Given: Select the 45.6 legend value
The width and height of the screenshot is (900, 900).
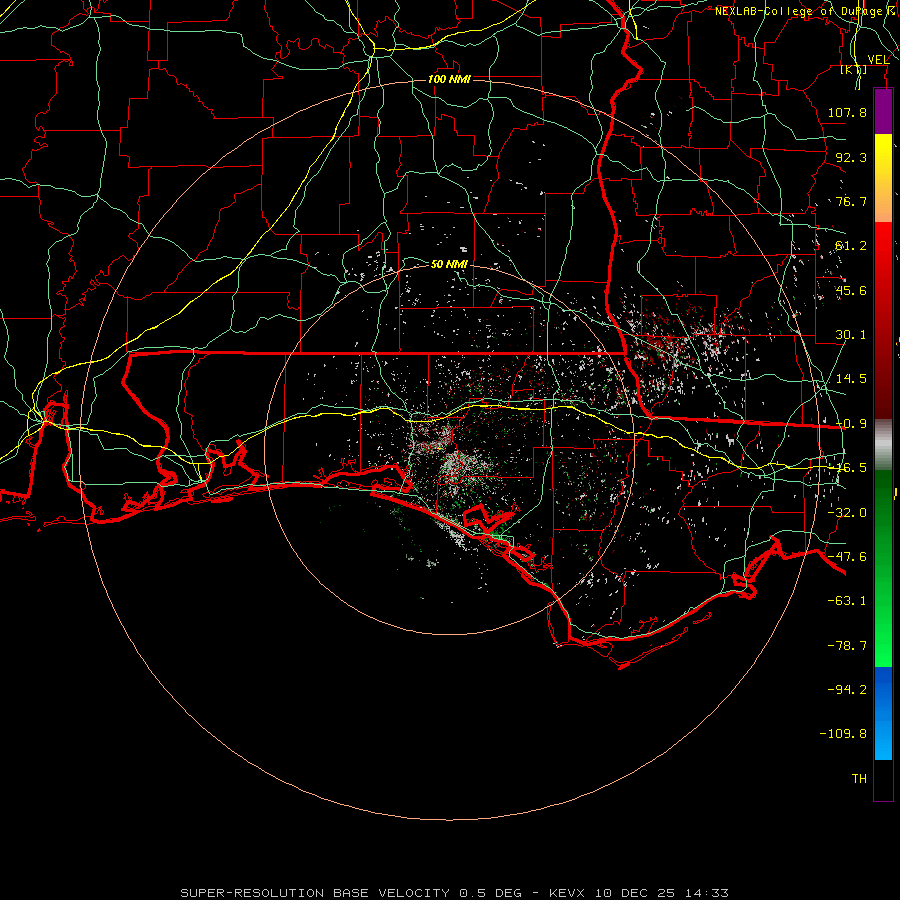Looking at the screenshot, I should click(851, 290).
